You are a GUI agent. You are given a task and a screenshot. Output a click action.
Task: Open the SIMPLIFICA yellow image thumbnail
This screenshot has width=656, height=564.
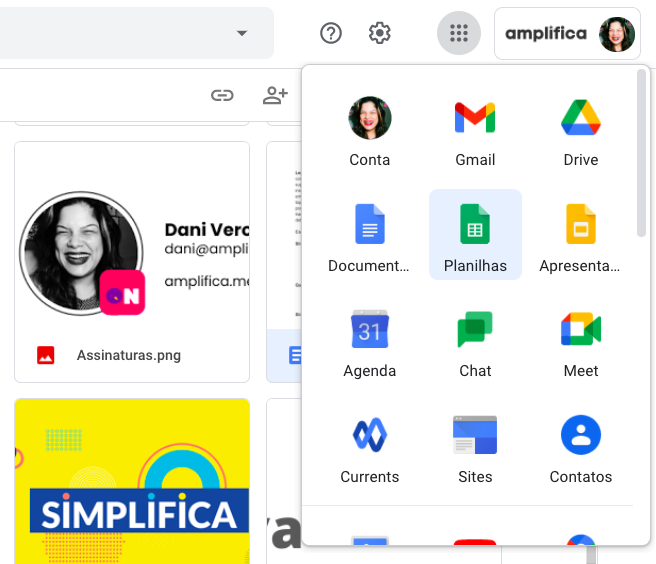click(x=132, y=481)
